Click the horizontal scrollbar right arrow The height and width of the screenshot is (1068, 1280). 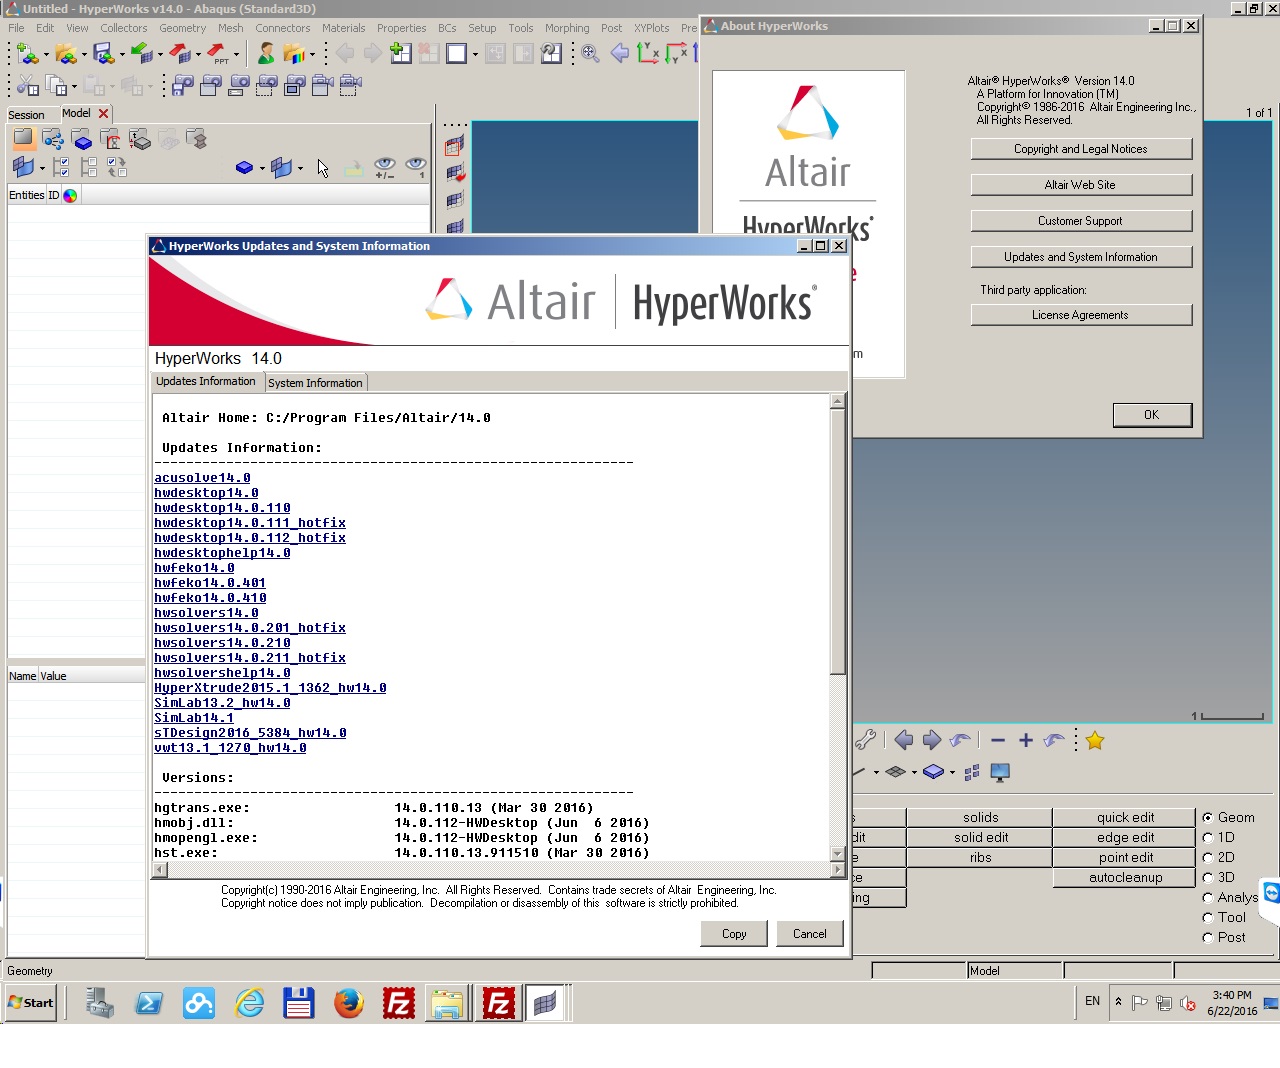click(838, 870)
